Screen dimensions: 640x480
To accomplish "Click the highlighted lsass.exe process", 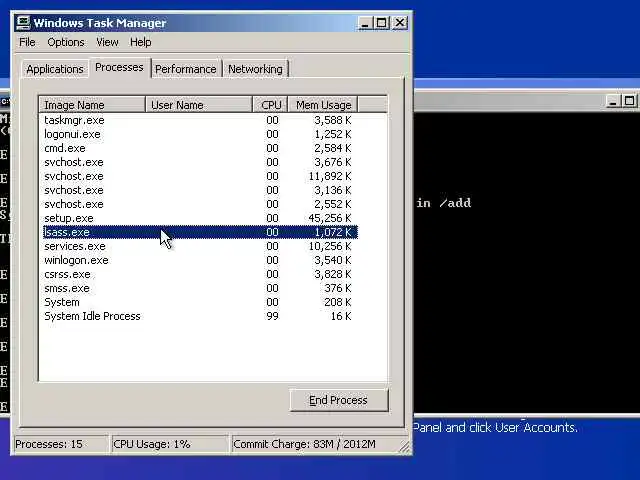I will 200,232.
